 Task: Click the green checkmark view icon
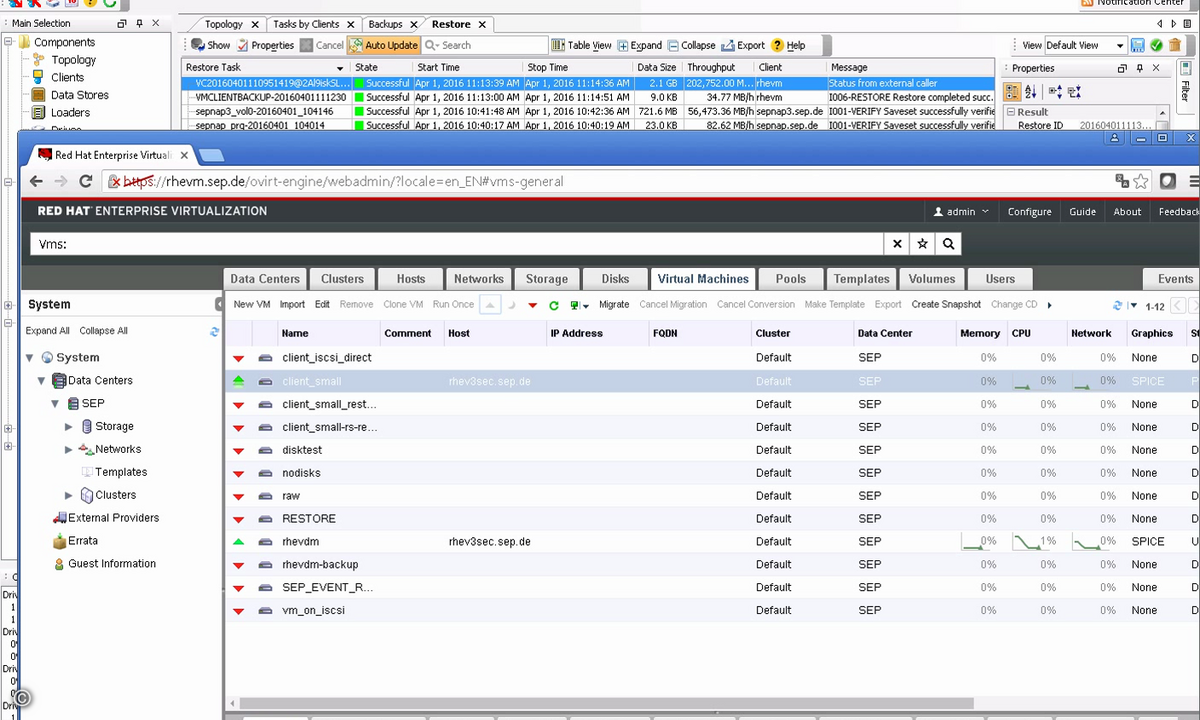[x=1156, y=45]
